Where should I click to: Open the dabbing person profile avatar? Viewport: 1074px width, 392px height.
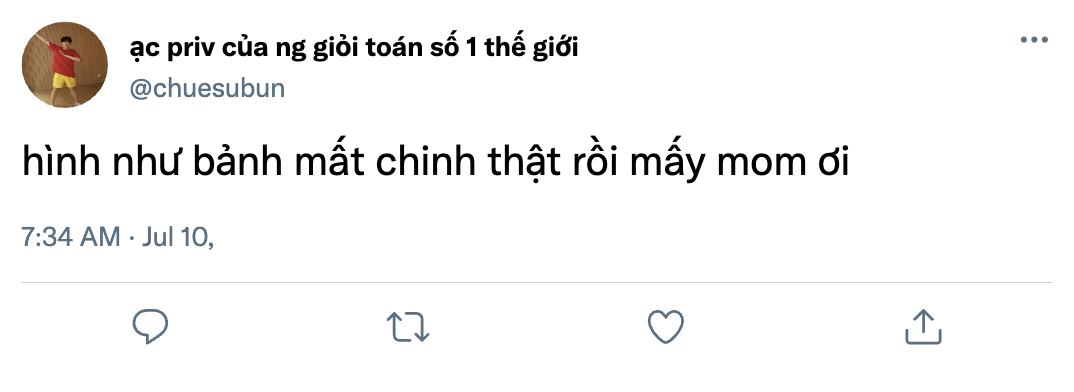pyautogui.click(x=65, y=64)
